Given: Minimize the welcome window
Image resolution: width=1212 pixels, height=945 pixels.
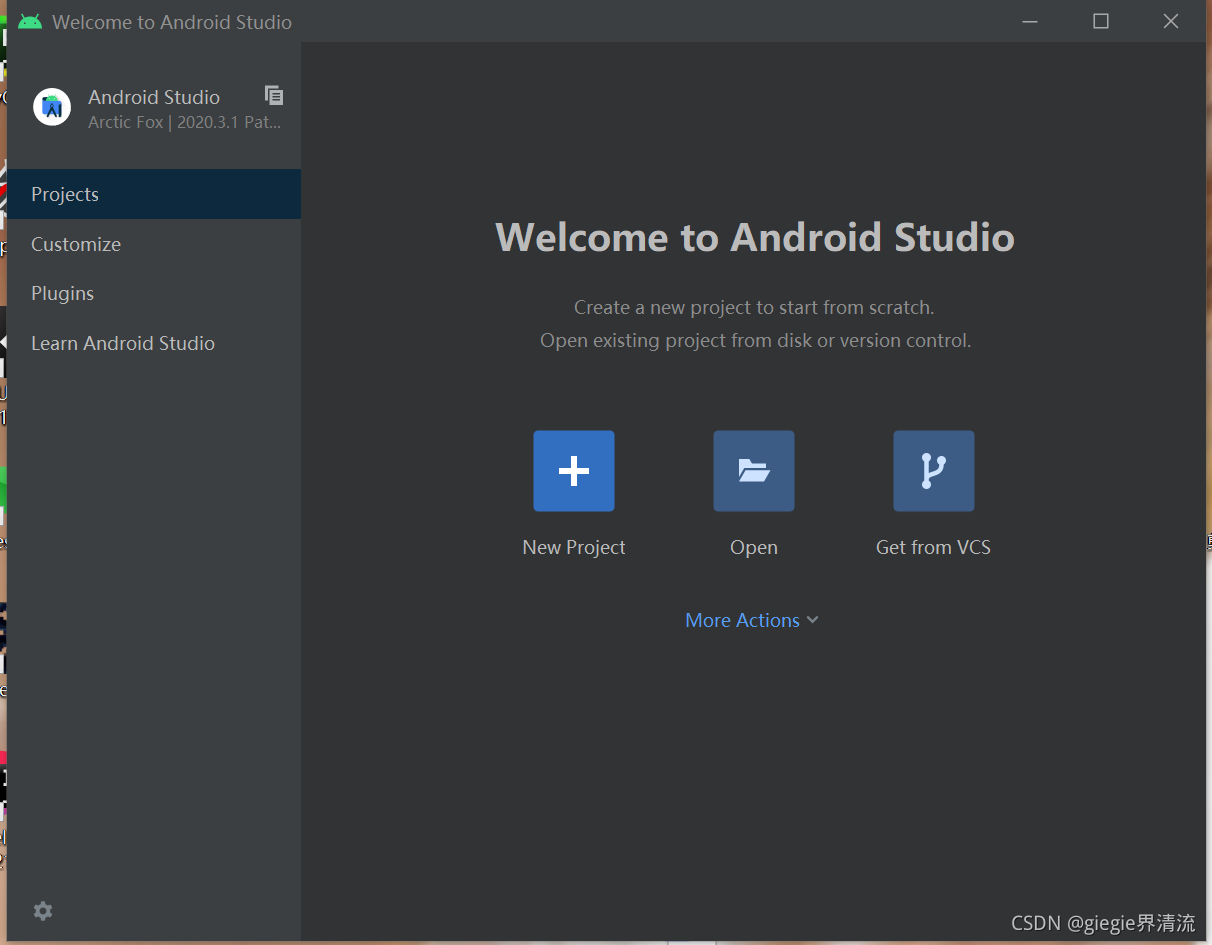Looking at the screenshot, I should (1030, 21).
